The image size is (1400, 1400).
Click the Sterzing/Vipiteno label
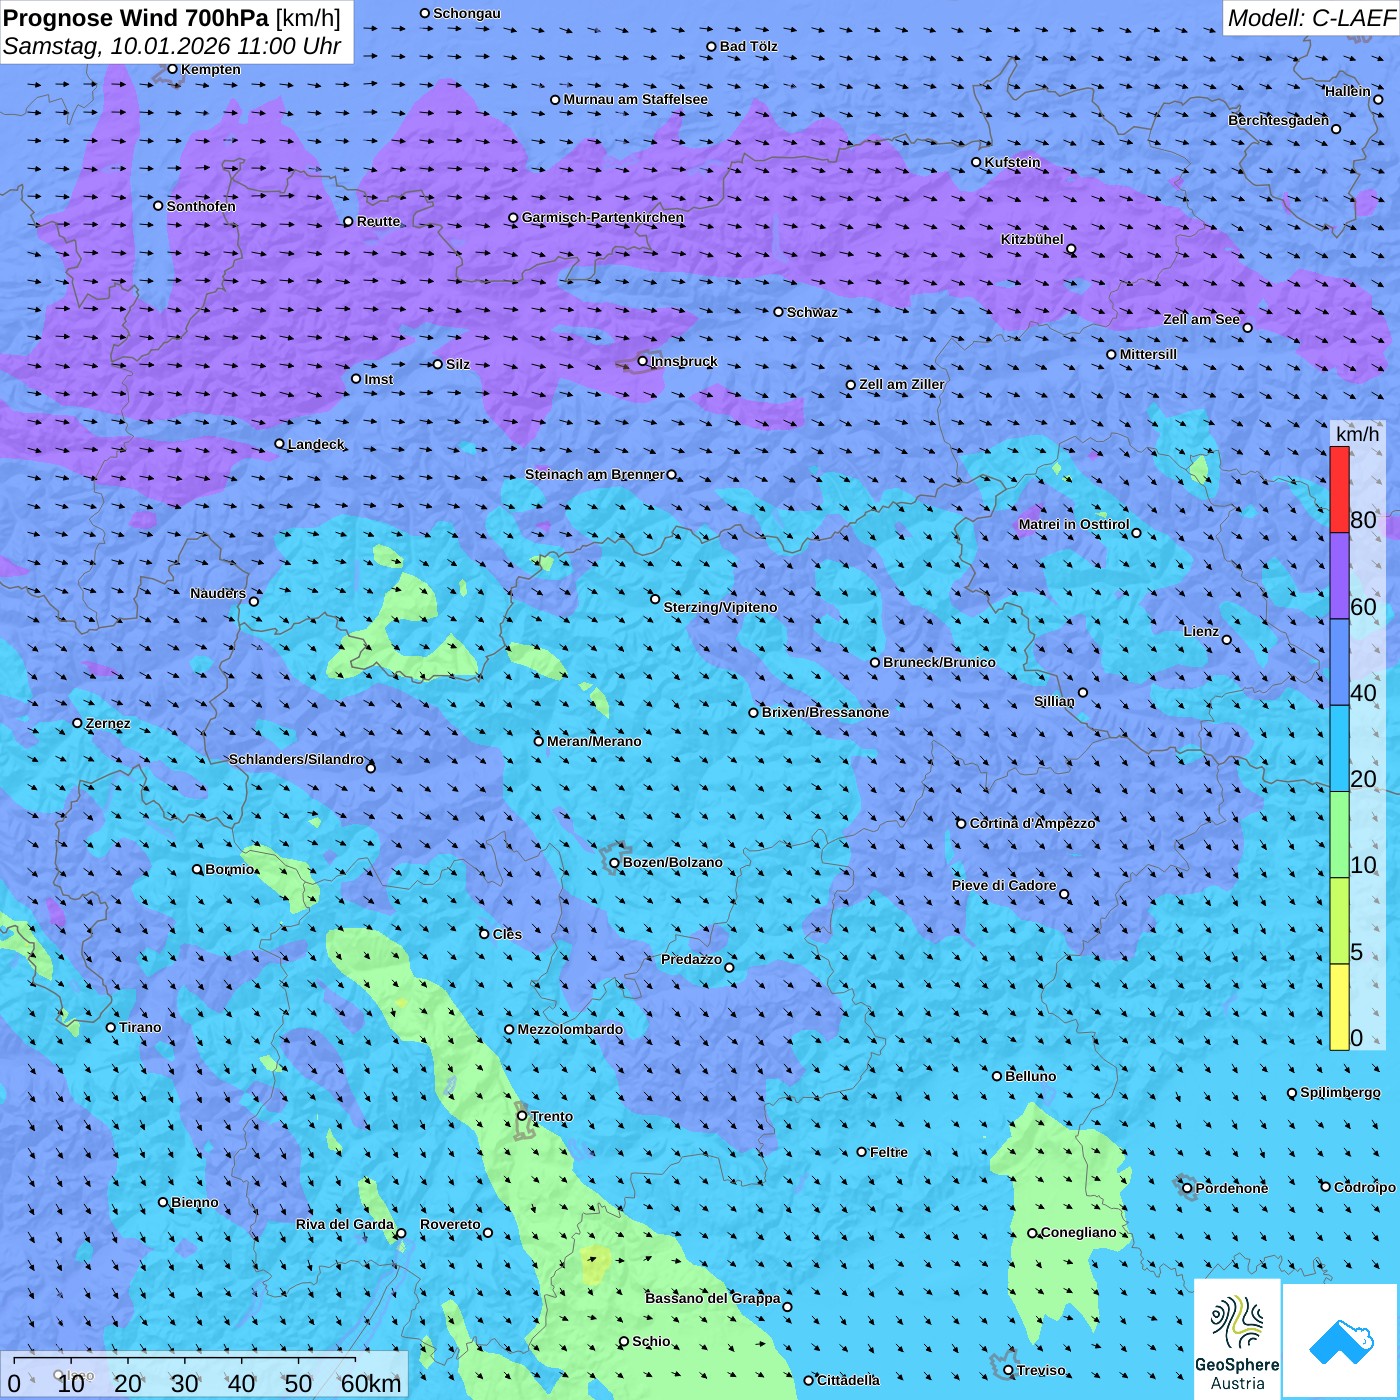click(x=720, y=607)
